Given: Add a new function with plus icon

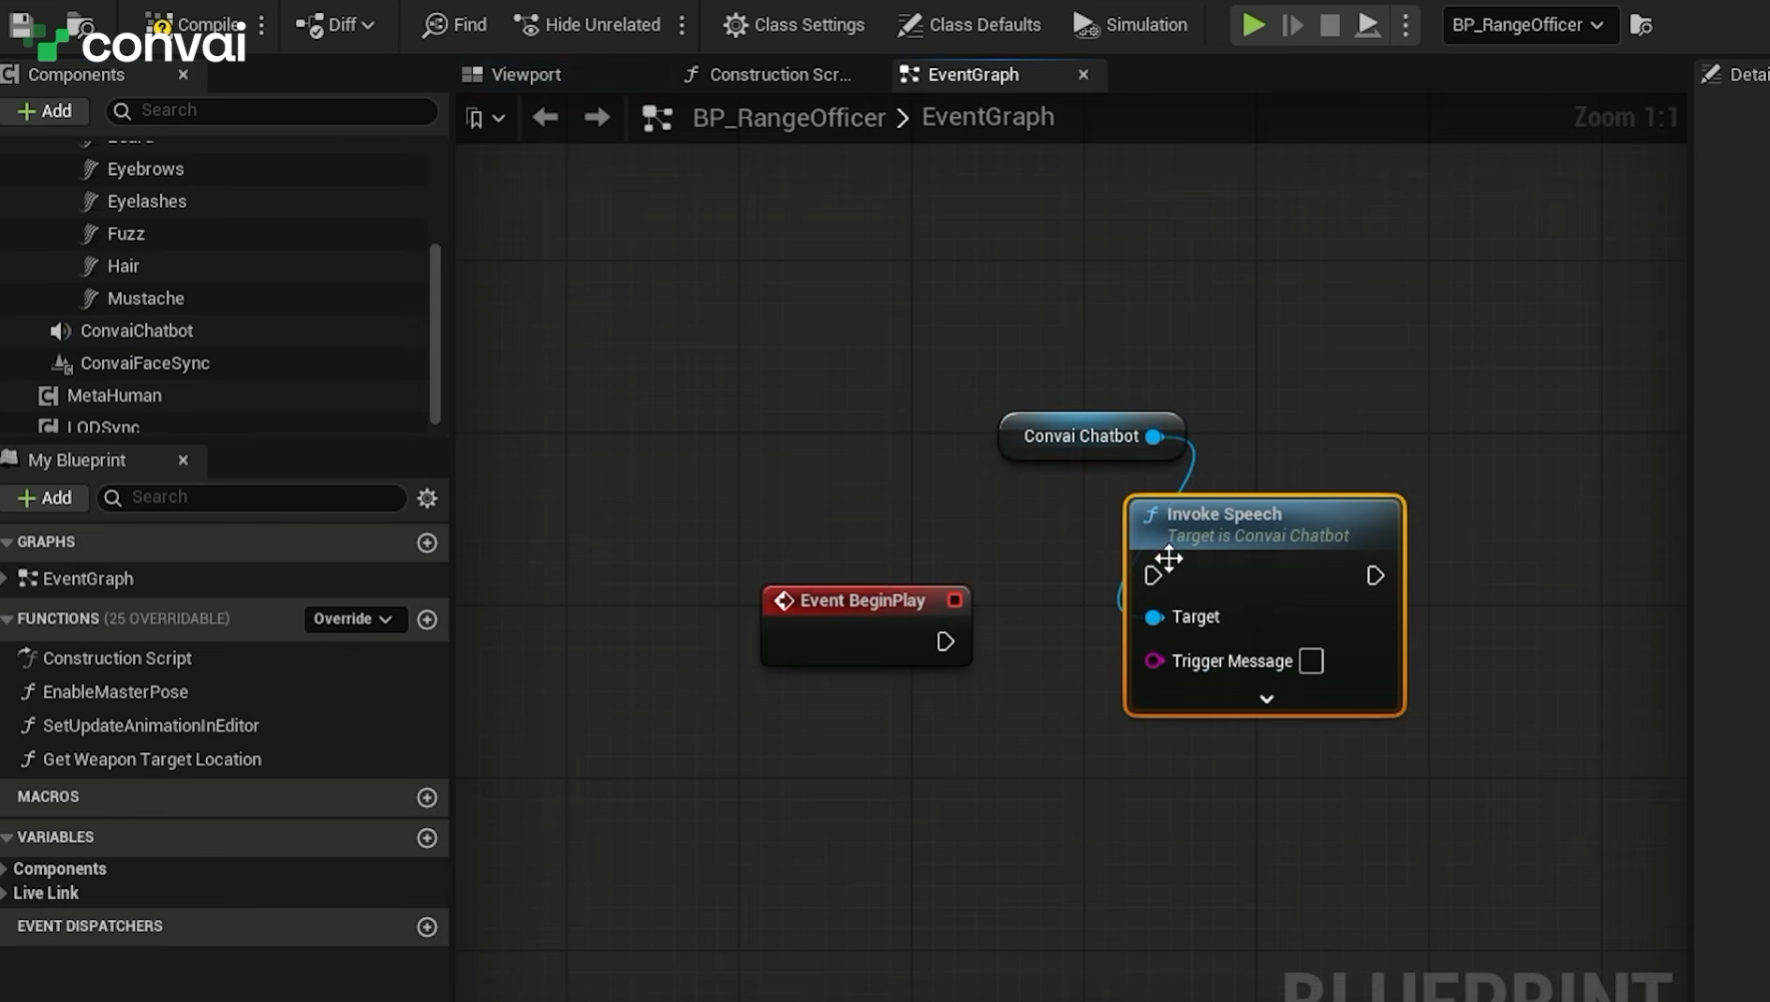Looking at the screenshot, I should tap(427, 620).
